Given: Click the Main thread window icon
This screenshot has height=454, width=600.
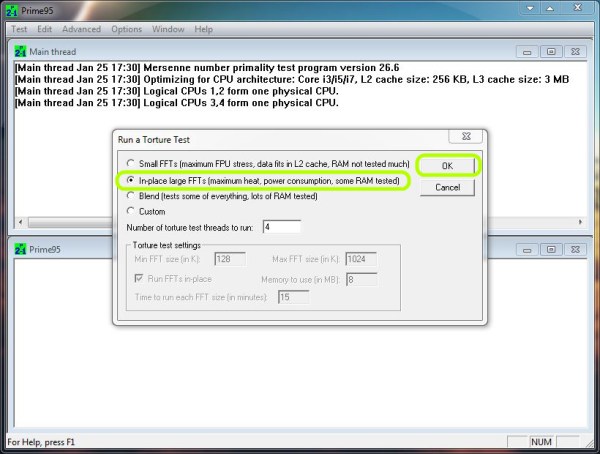Looking at the screenshot, I should pyautogui.click(x=20, y=51).
